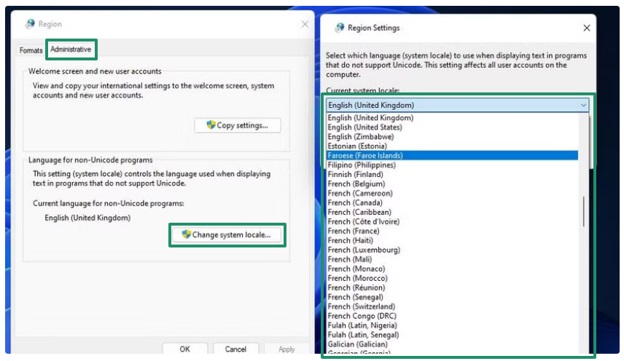Image resolution: width=624 pixels, height=361 pixels.
Task: Click the Copy settings button
Action: point(238,125)
